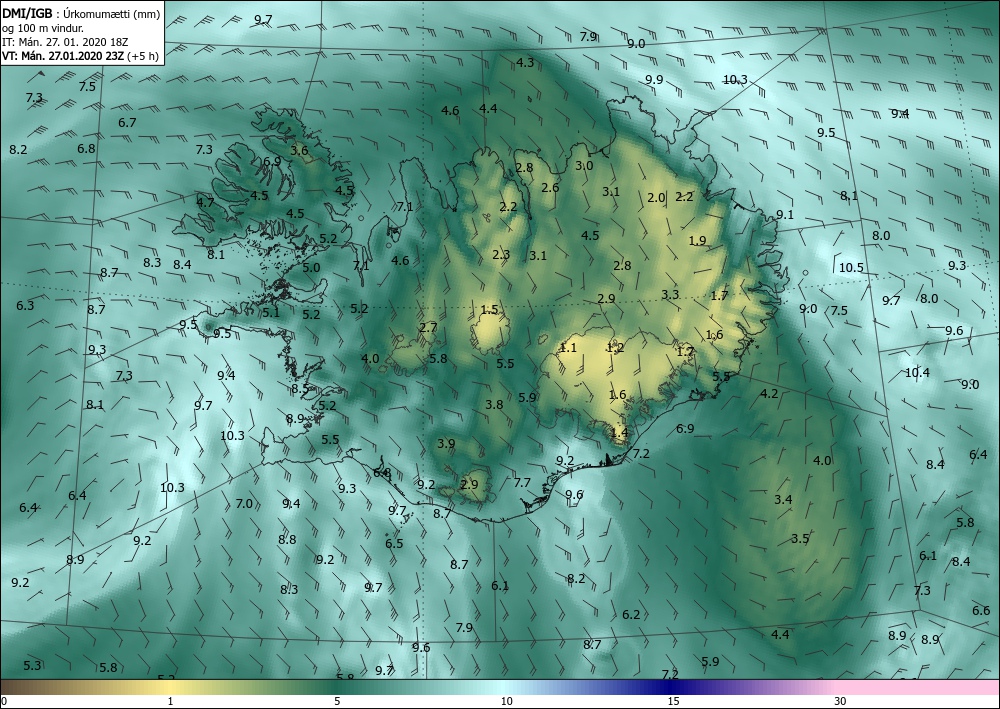Image resolution: width=1000 pixels, height=709 pixels.
Task: Click the map value '4.2'
Action: (x=769, y=393)
